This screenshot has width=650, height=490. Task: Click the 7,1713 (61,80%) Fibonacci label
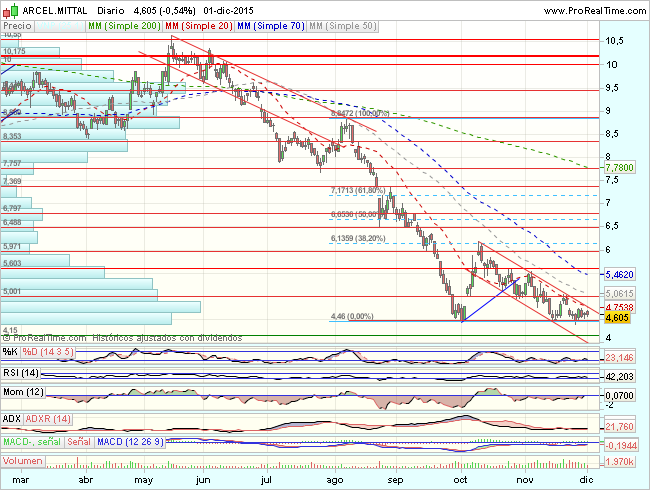pyautogui.click(x=358, y=191)
